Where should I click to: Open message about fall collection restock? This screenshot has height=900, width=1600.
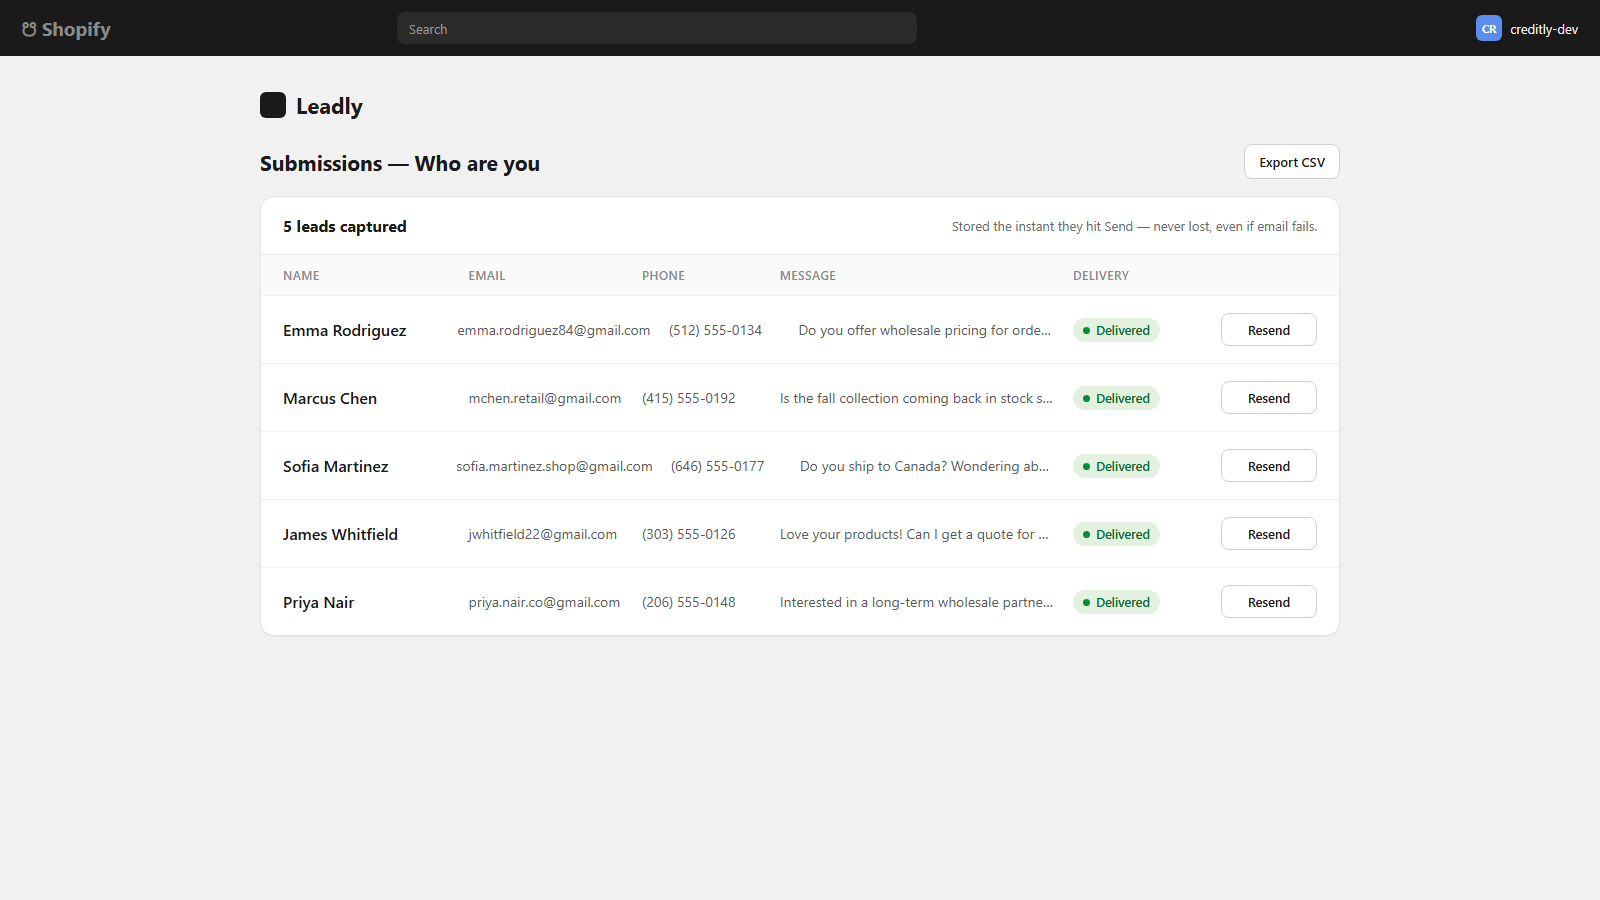(916, 399)
